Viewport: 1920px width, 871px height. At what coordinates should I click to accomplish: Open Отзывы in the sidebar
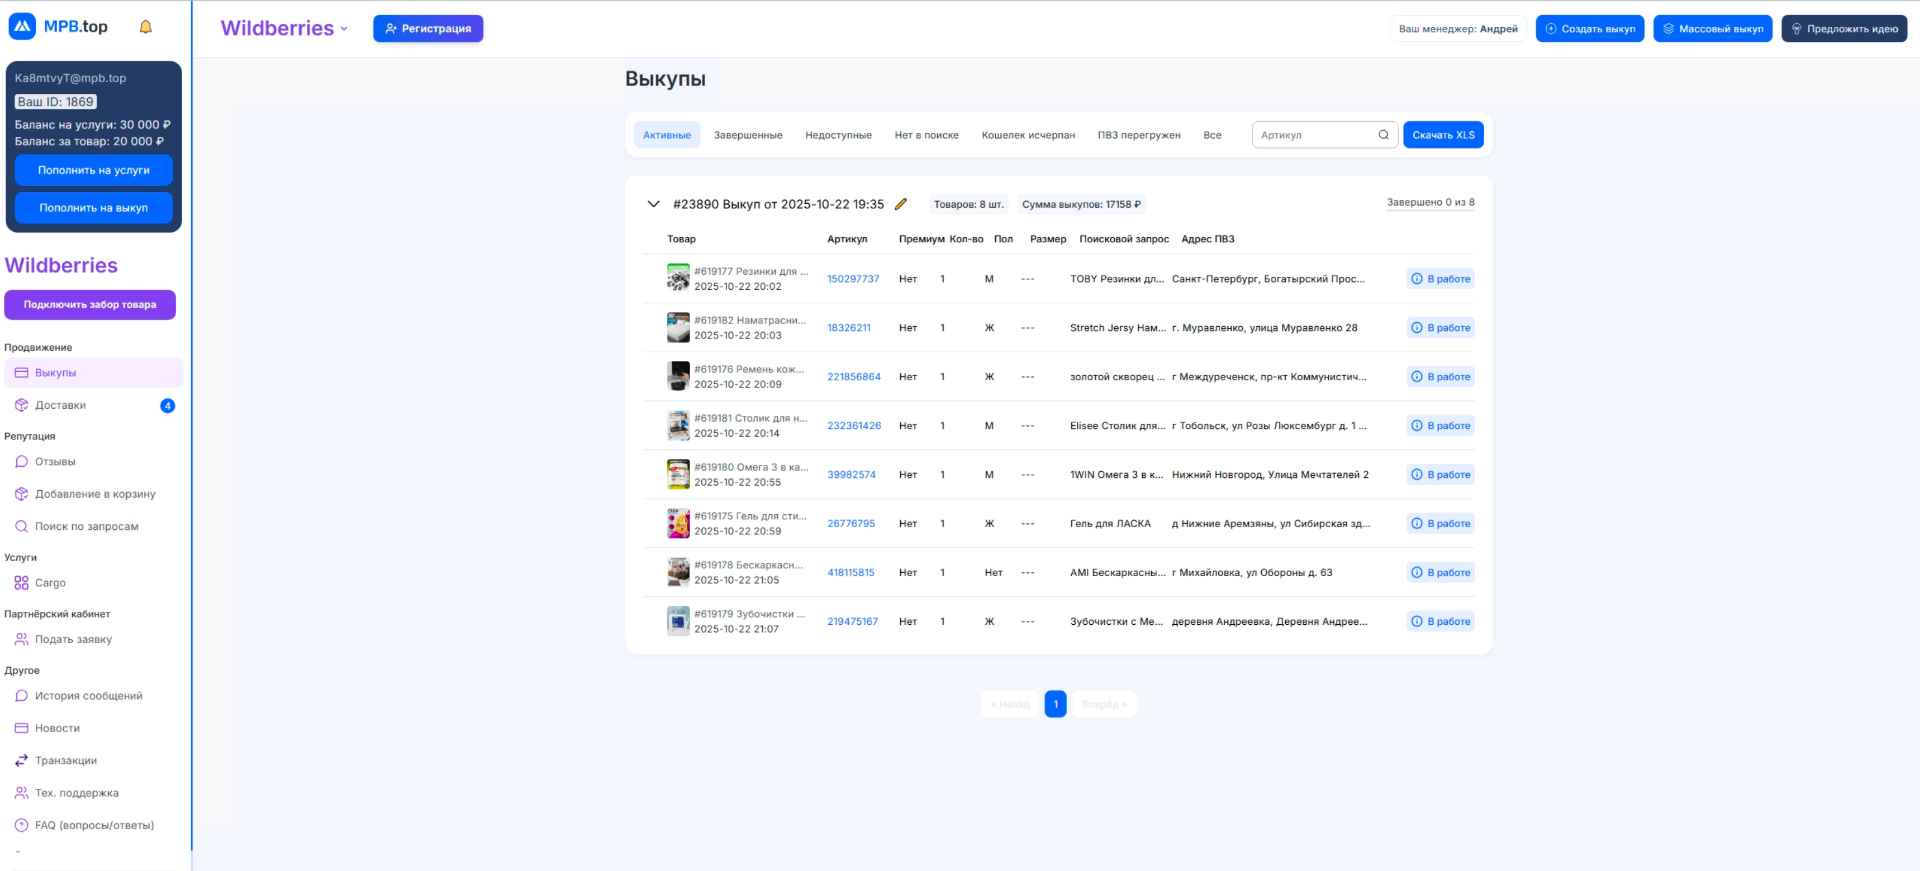pos(94,462)
